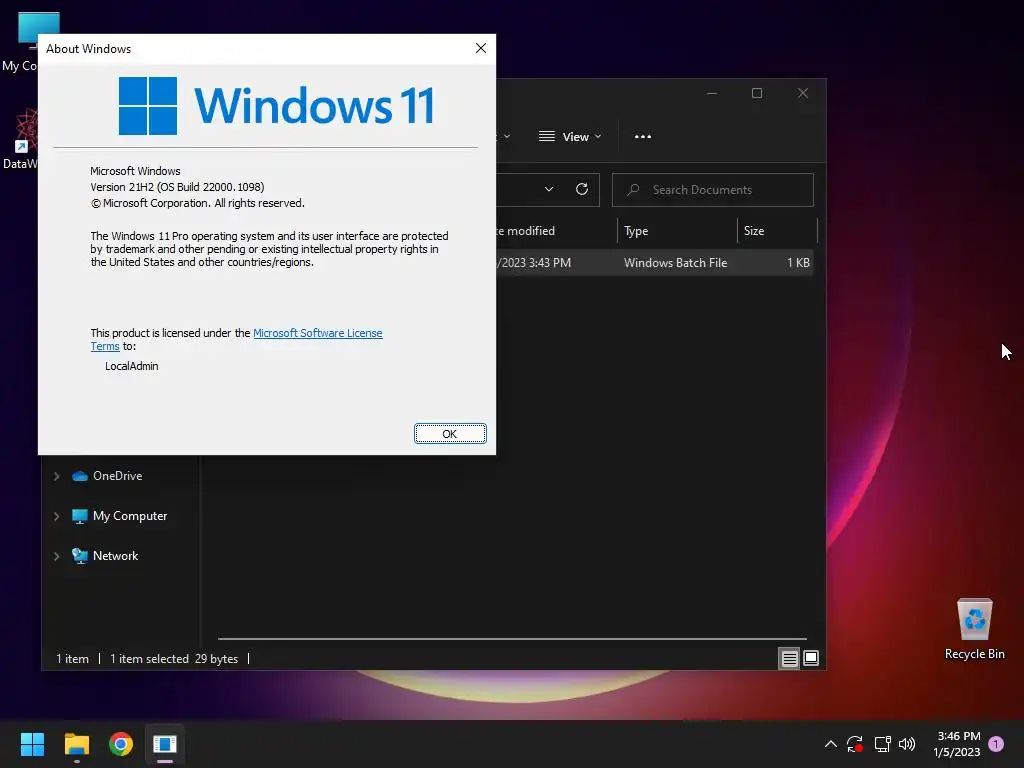The height and width of the screenshot is (768, 1024).
Task: Click the winver app taskbar icon
Action: point(165,744)
